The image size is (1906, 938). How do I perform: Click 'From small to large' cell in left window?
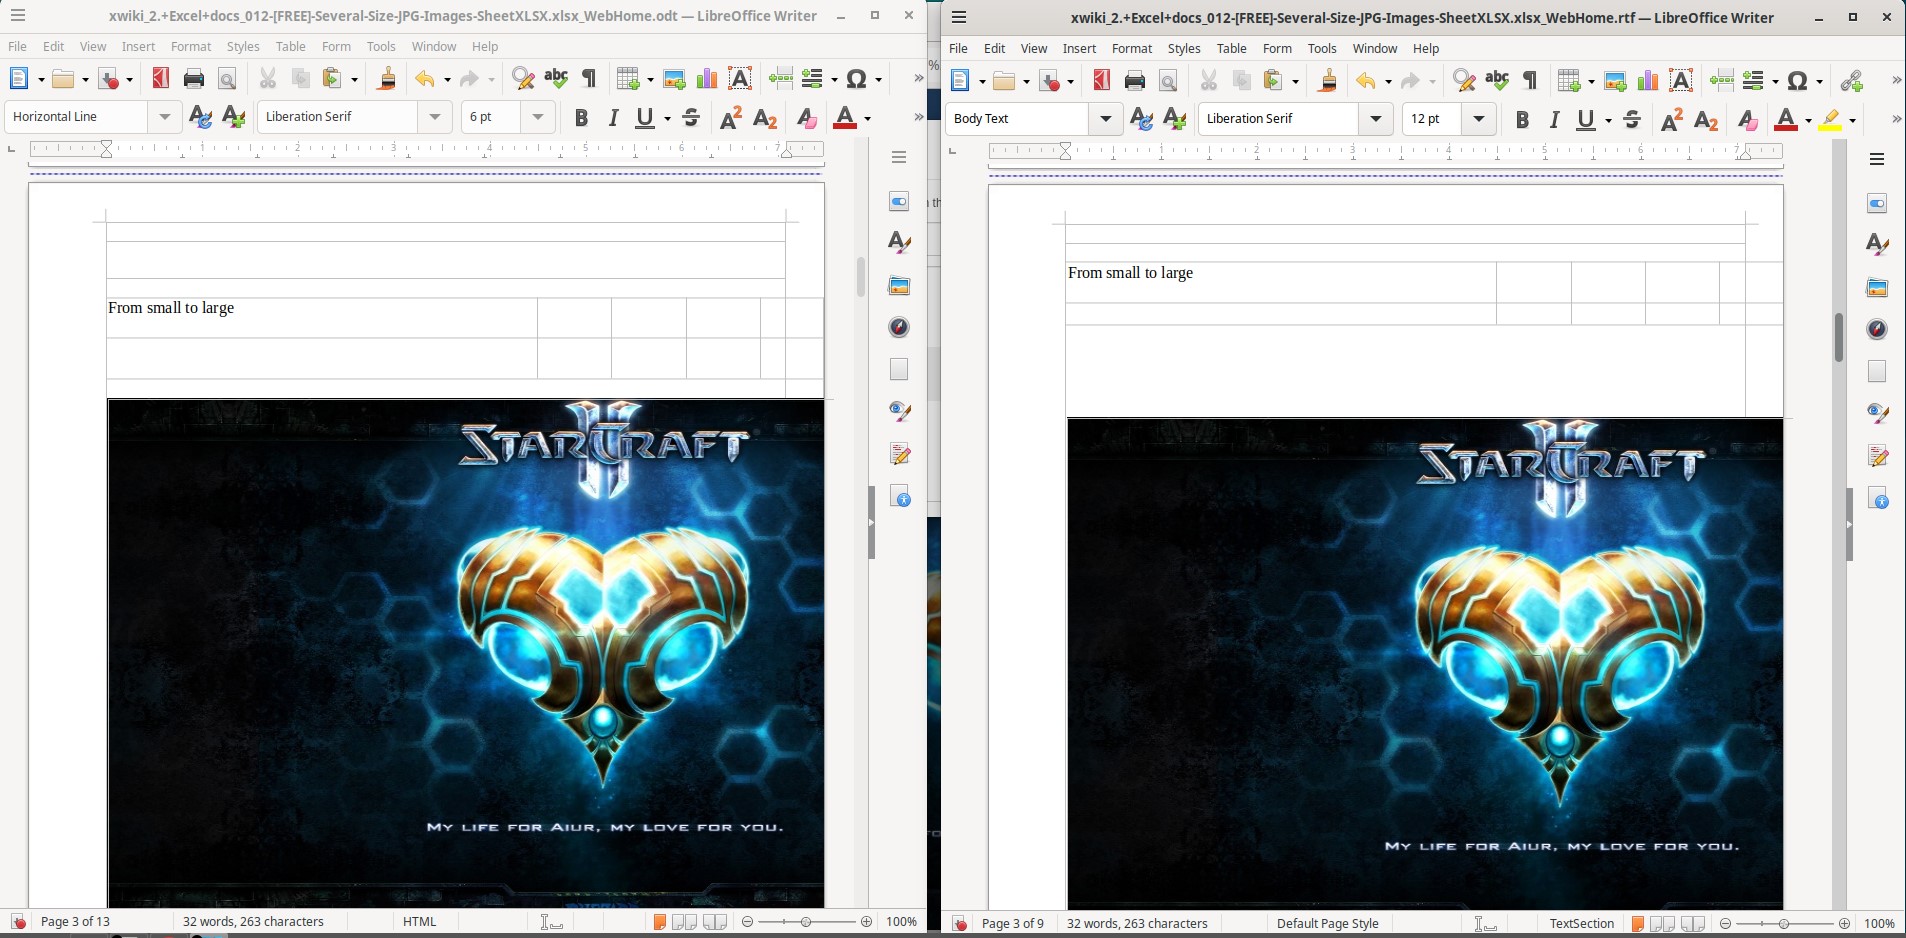pyautogui.click(x=322, y=317)
